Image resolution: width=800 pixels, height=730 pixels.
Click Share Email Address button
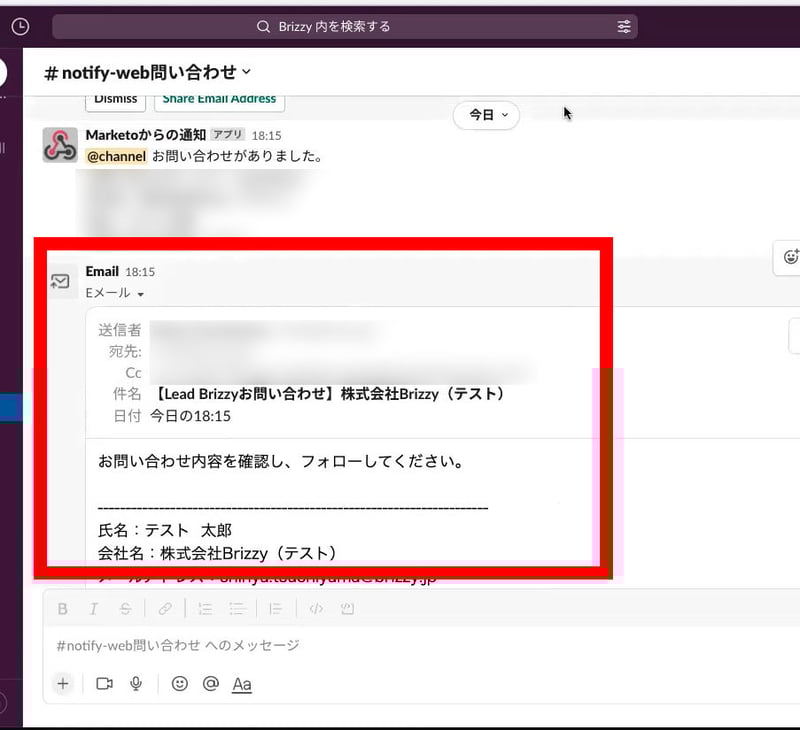pos(219,100)
